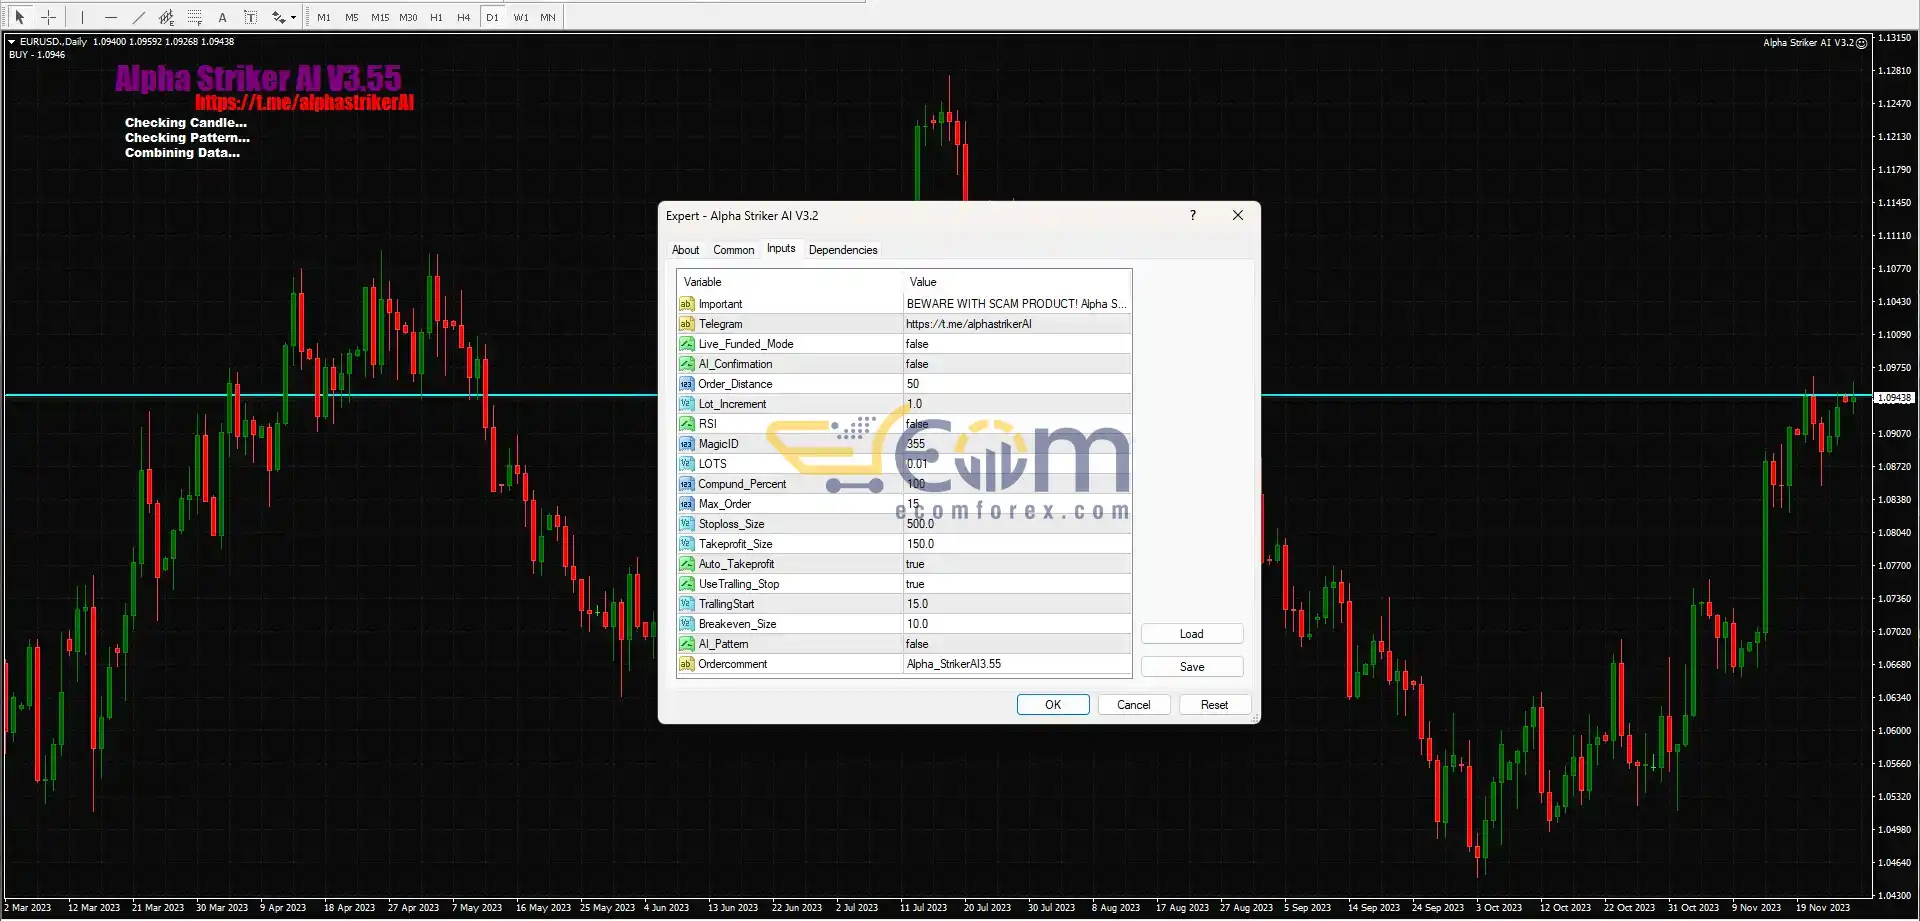
Task: Draw a vertical line tool
Action: pos(82,17)
